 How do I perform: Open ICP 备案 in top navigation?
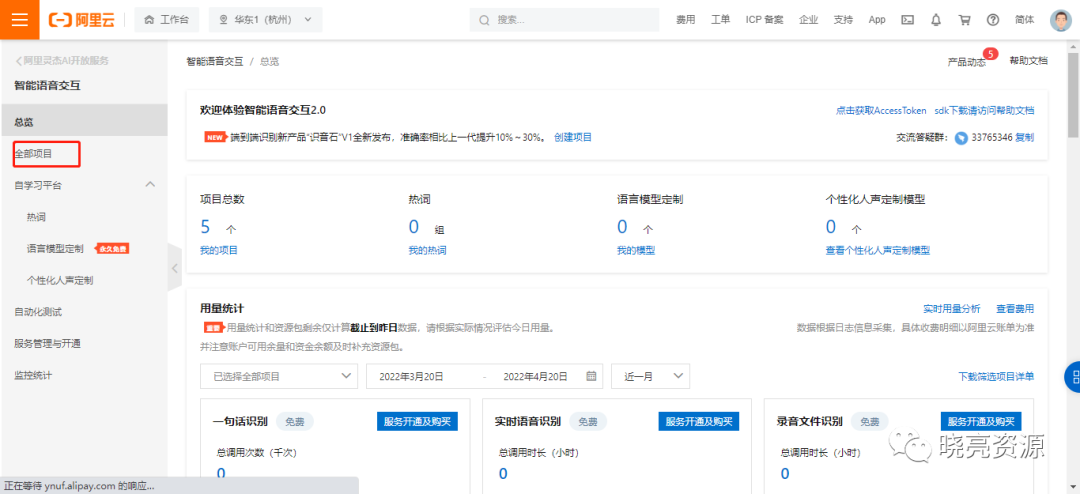(x=765, y=20)
